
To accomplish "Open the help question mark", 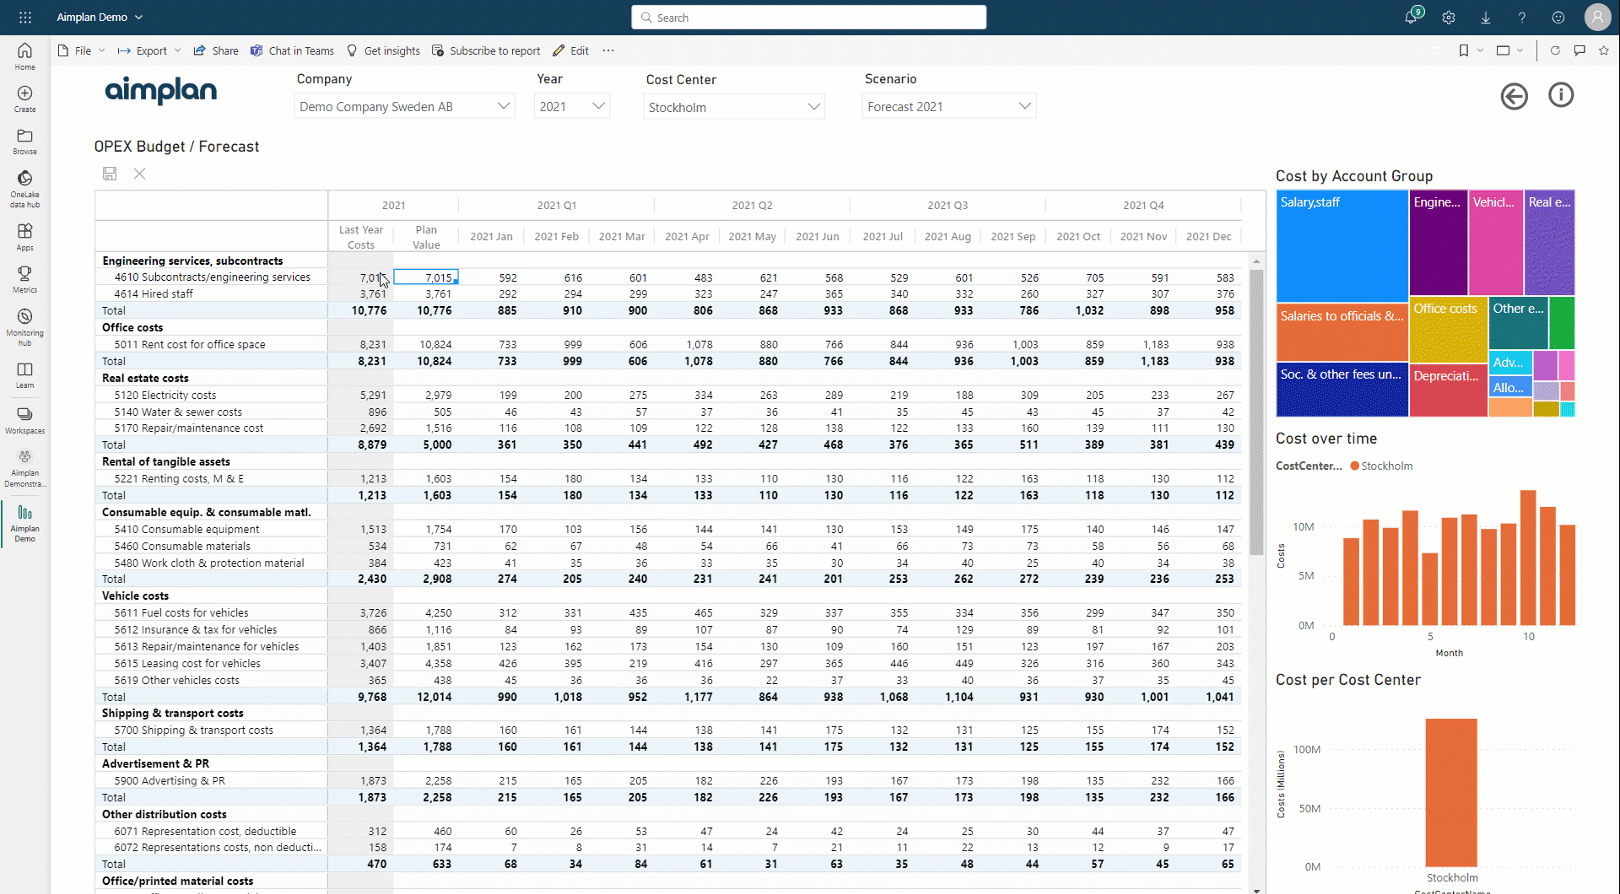I will click(1522, 17).
